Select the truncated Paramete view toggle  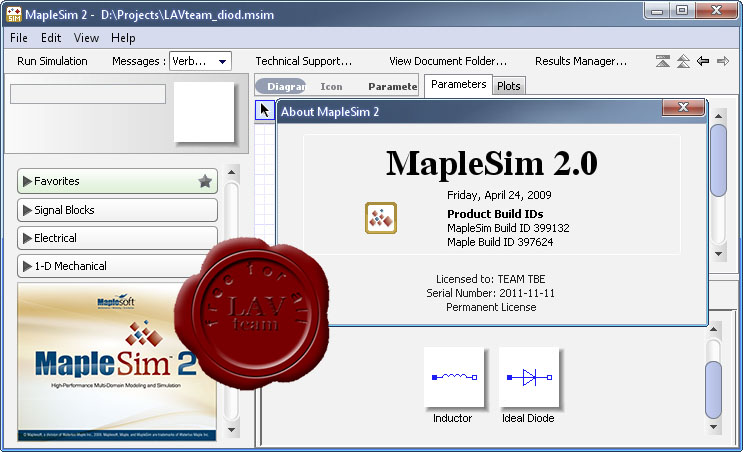[393, 86]
